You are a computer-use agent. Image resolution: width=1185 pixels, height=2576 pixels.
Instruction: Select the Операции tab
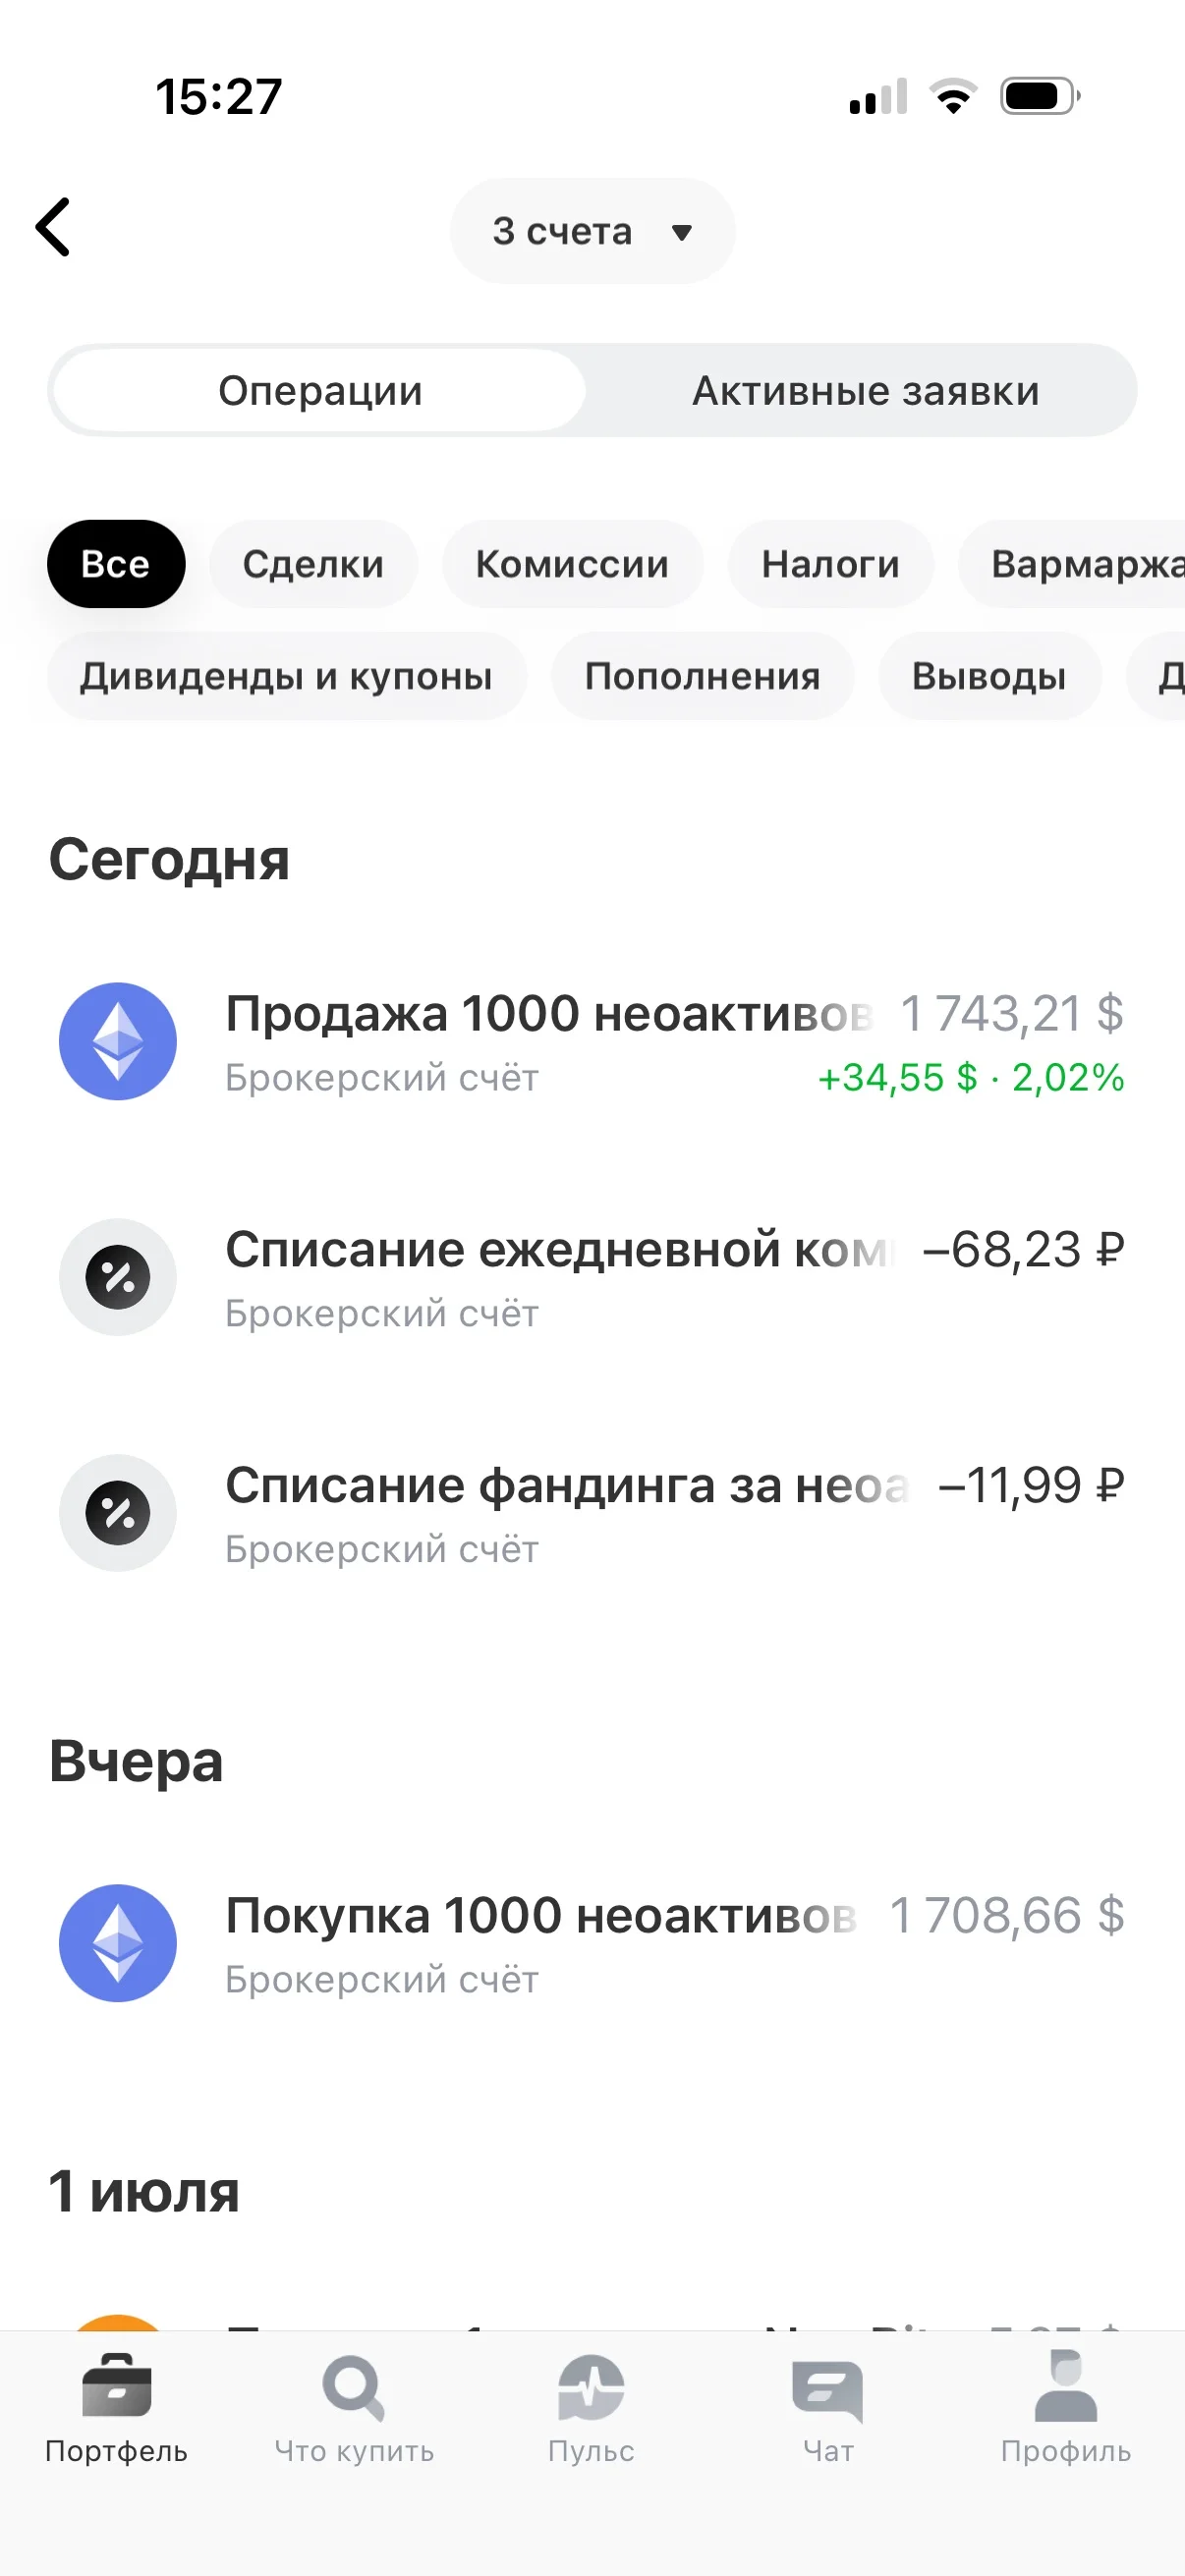click(x=320, y=391)
